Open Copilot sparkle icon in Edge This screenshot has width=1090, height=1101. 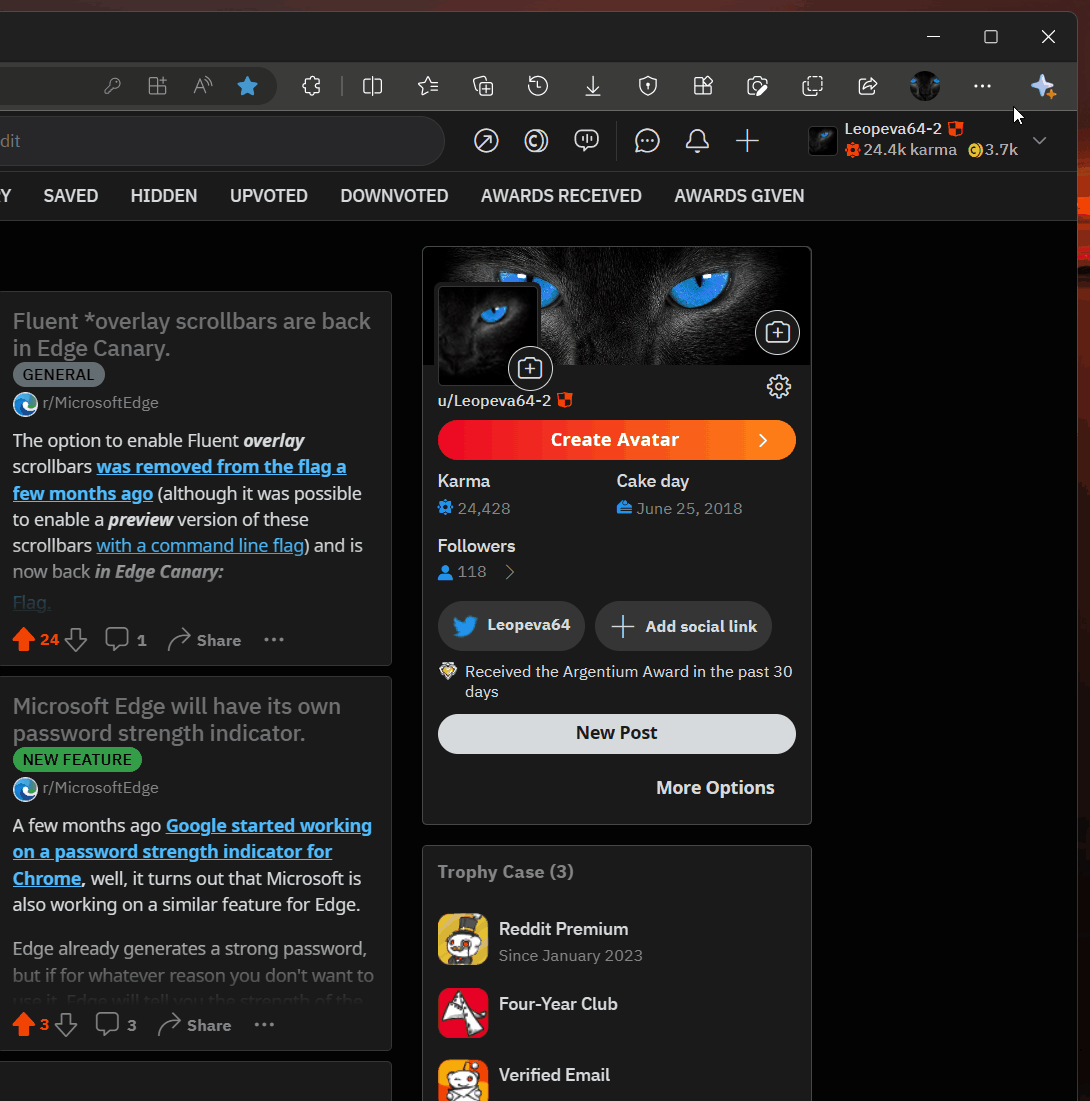point(1043,87)
